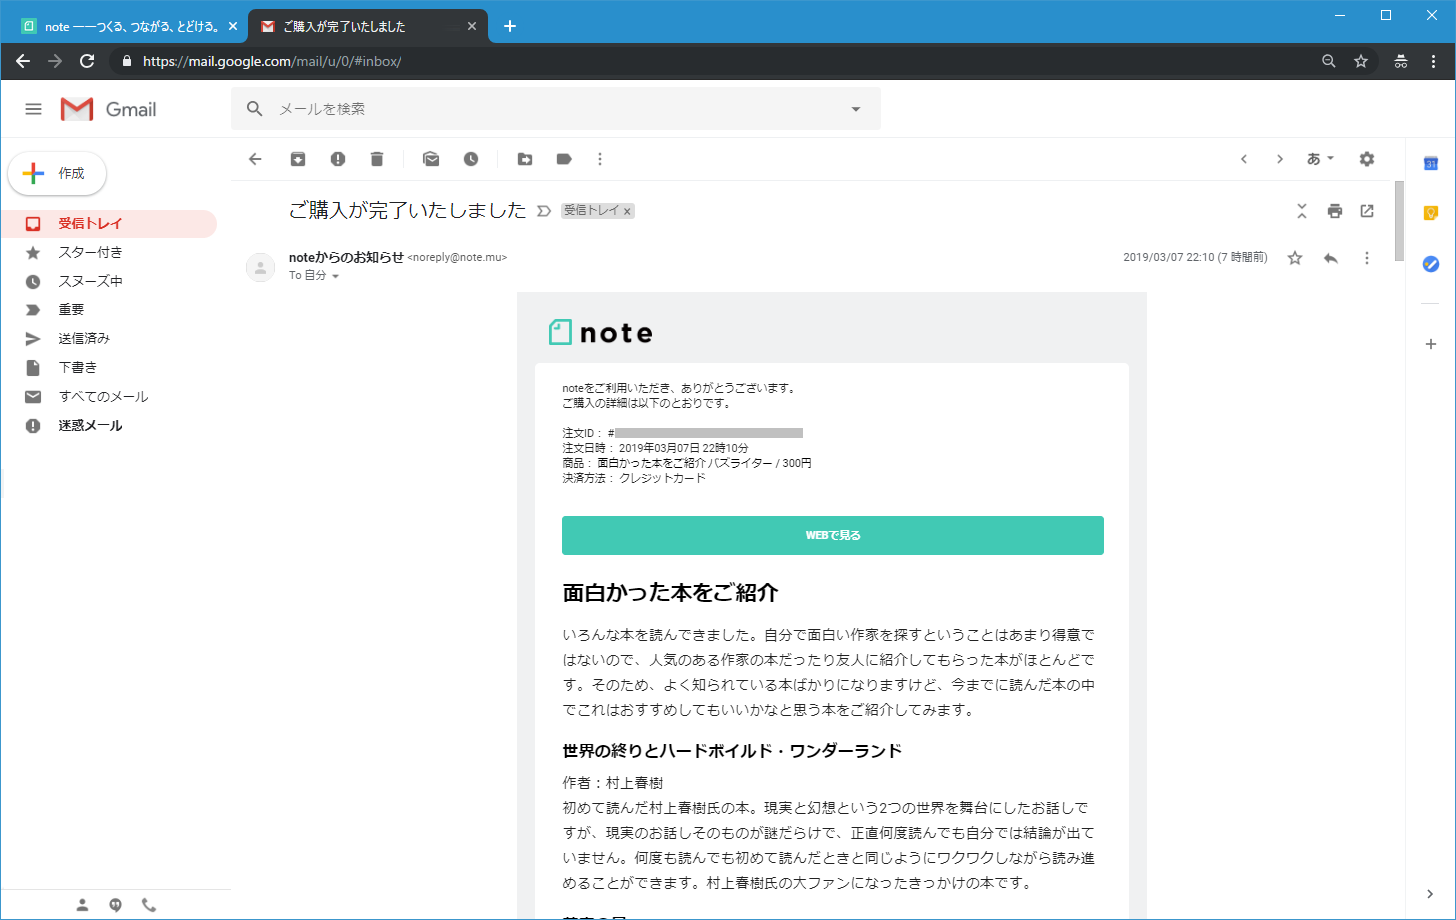The width and height of the screenshot is (1456, 920).
Task: Open the スヌーズ中 snoozed folder
Action: tap(109, 282)
